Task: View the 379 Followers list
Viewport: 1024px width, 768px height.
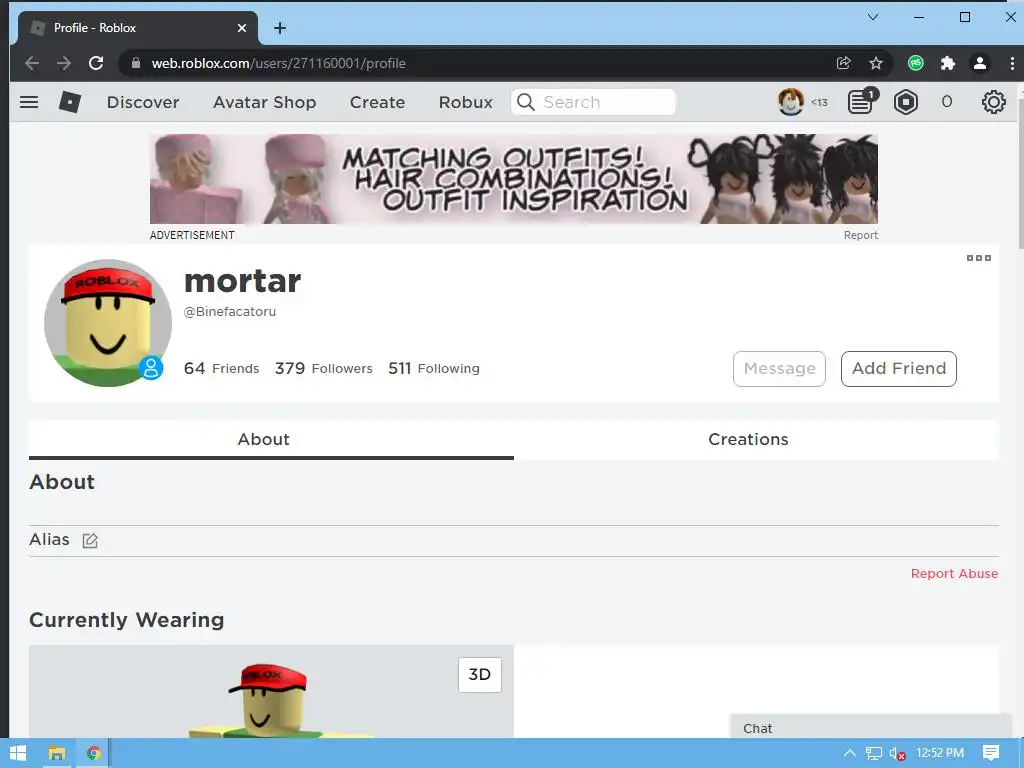Action: 323,368
